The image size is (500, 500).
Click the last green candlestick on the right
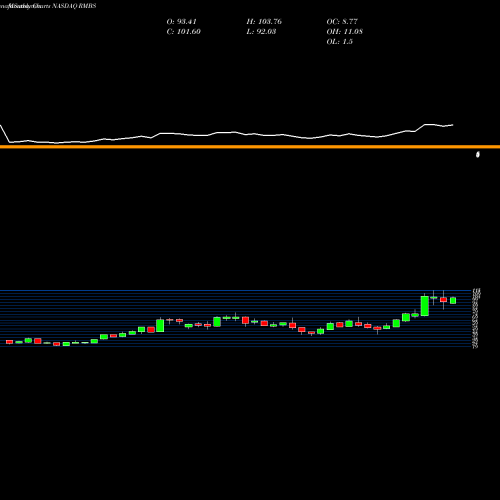(x=453, y=300)
